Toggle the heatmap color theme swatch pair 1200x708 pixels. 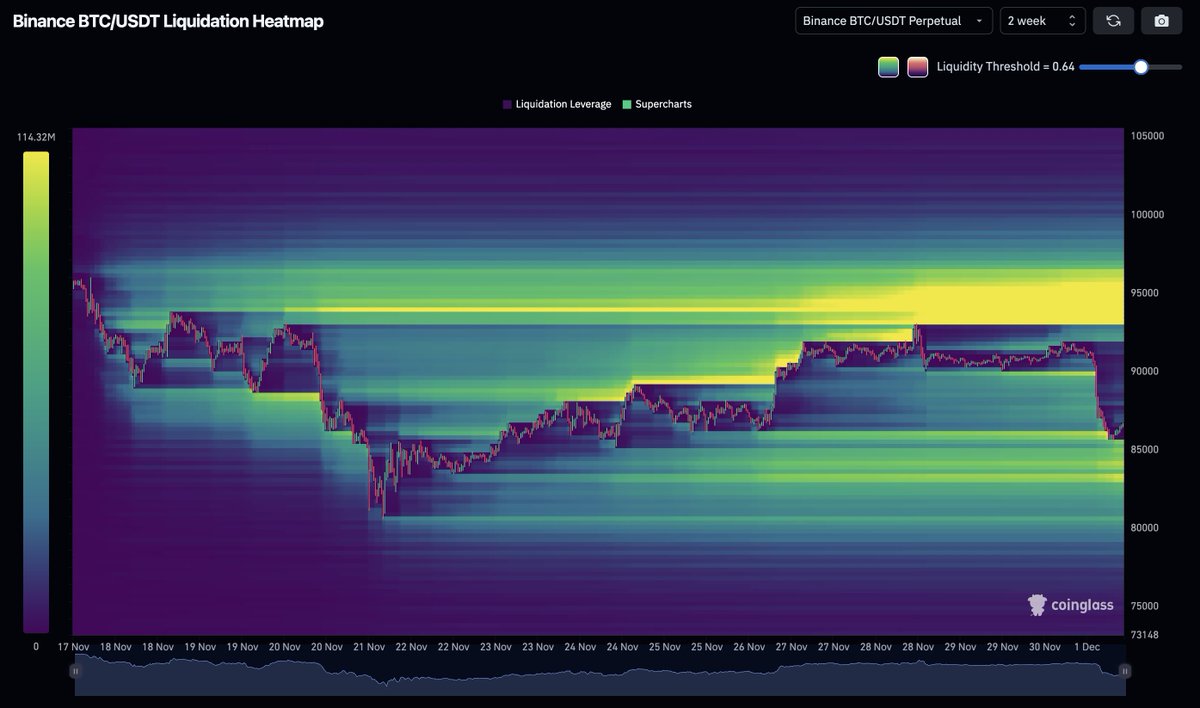pos(902,66)
